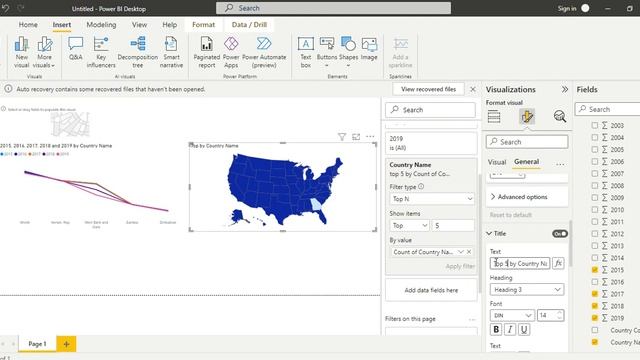
Task: Uncheck the 2019 field checkbox
Action: click(595, 318)
